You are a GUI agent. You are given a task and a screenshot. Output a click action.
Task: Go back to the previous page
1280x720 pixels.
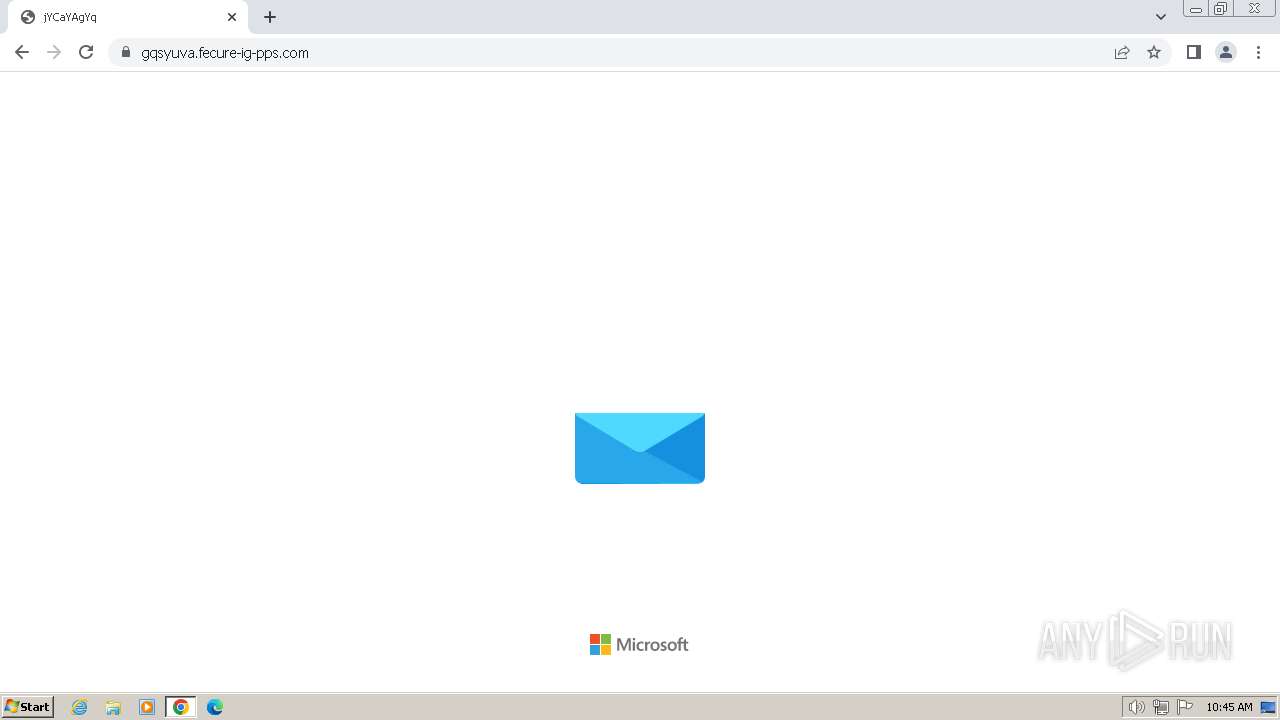pos(22,52)
